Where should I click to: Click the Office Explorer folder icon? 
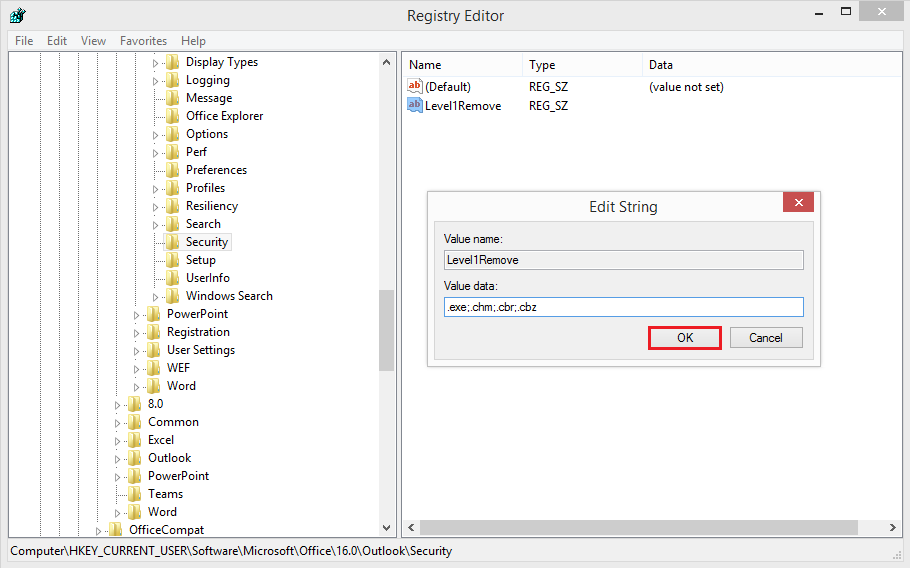point(173,116)
